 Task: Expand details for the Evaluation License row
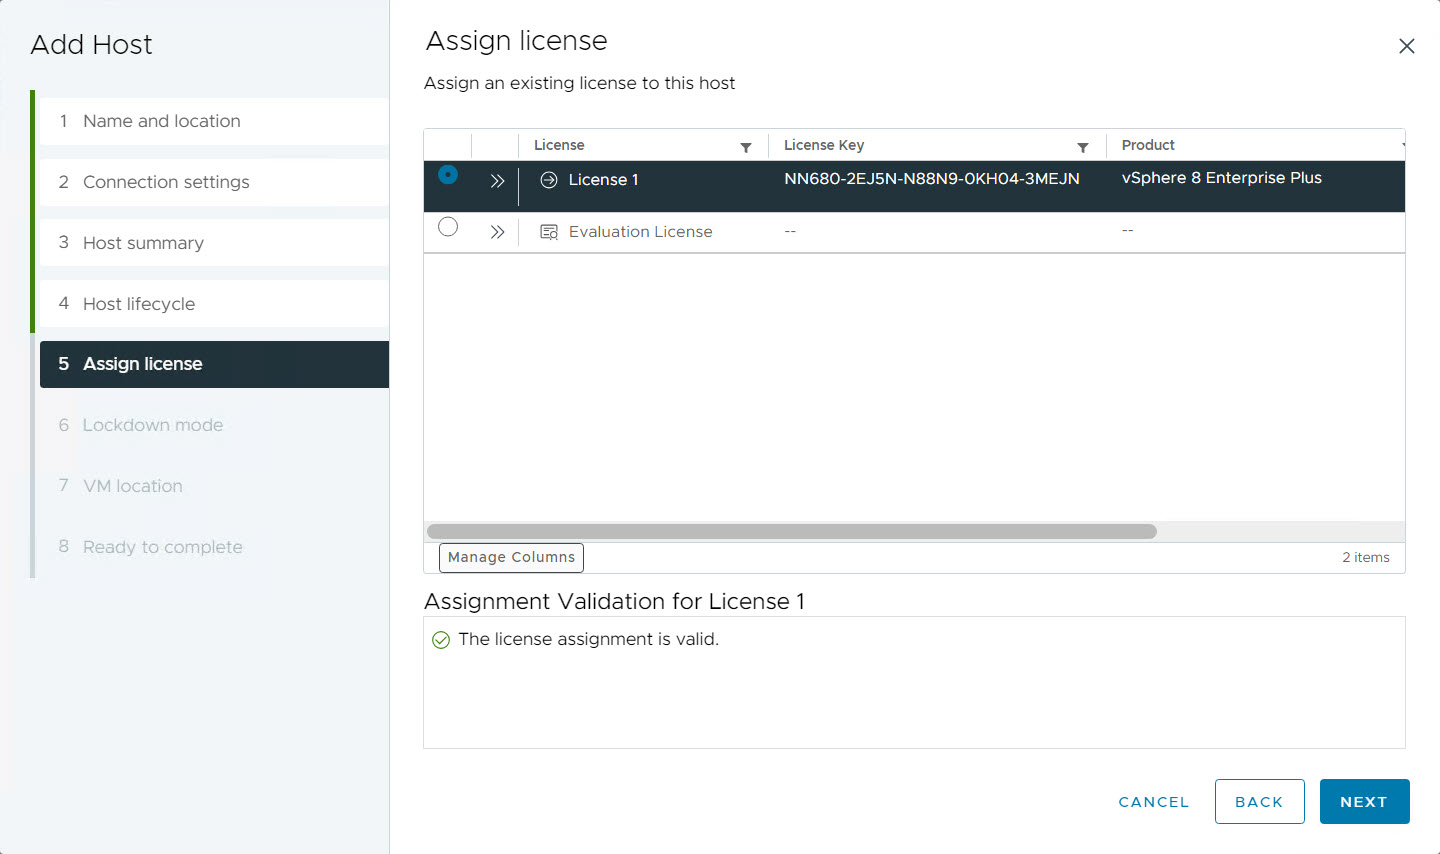click(497, 231)
